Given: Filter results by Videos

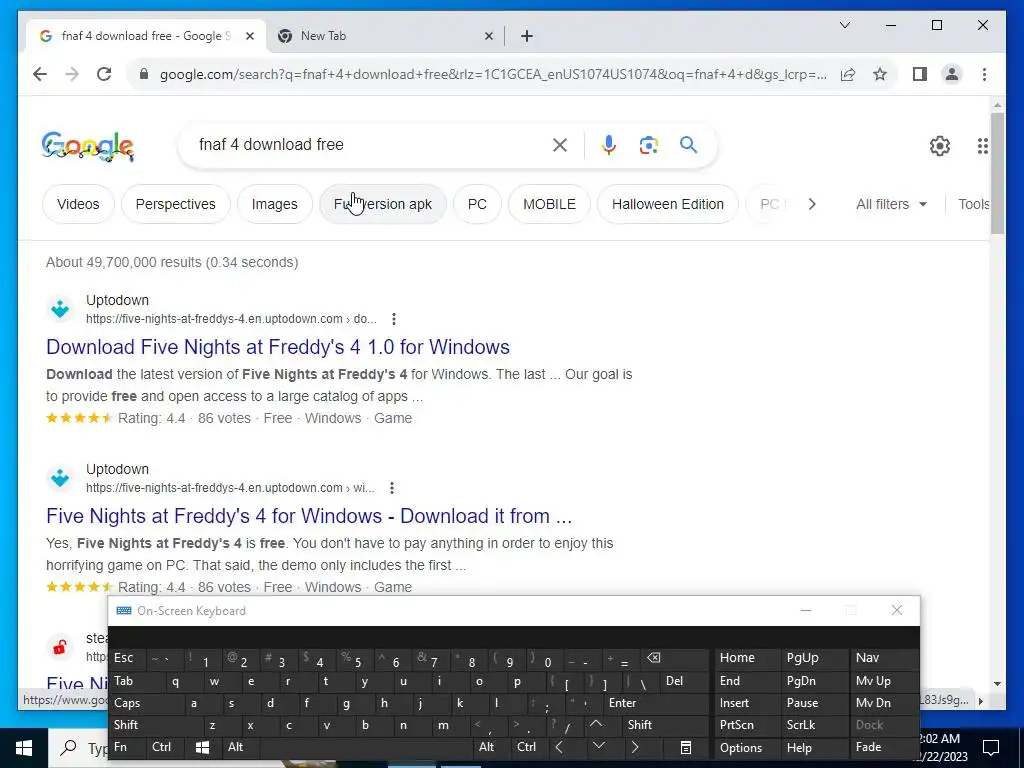Looking at the screenshot, I should (x=78, y=204).
